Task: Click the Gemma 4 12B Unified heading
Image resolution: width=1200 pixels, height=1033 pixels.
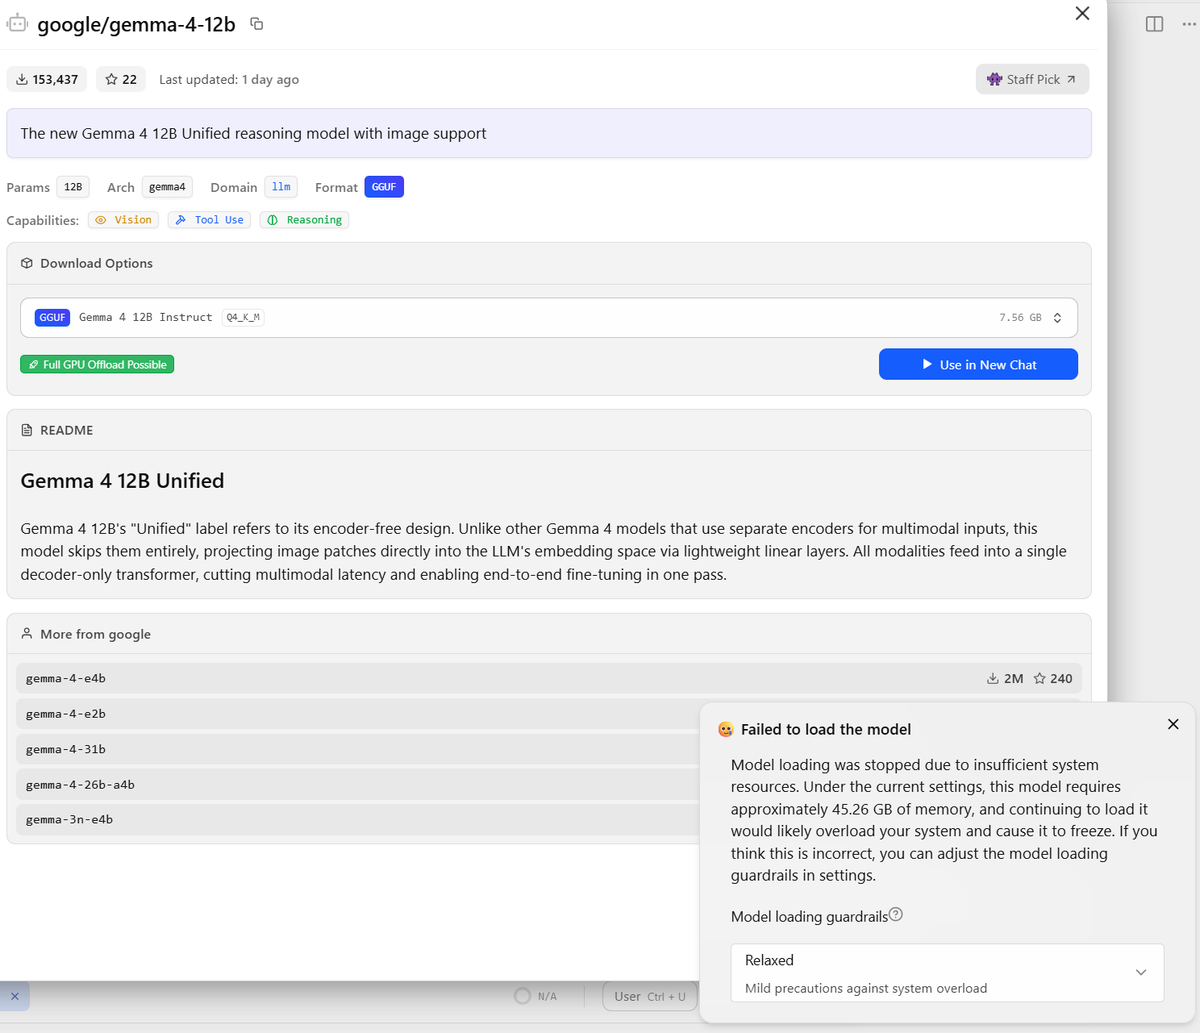Action: pyautogui.click(x=122, y=481)
